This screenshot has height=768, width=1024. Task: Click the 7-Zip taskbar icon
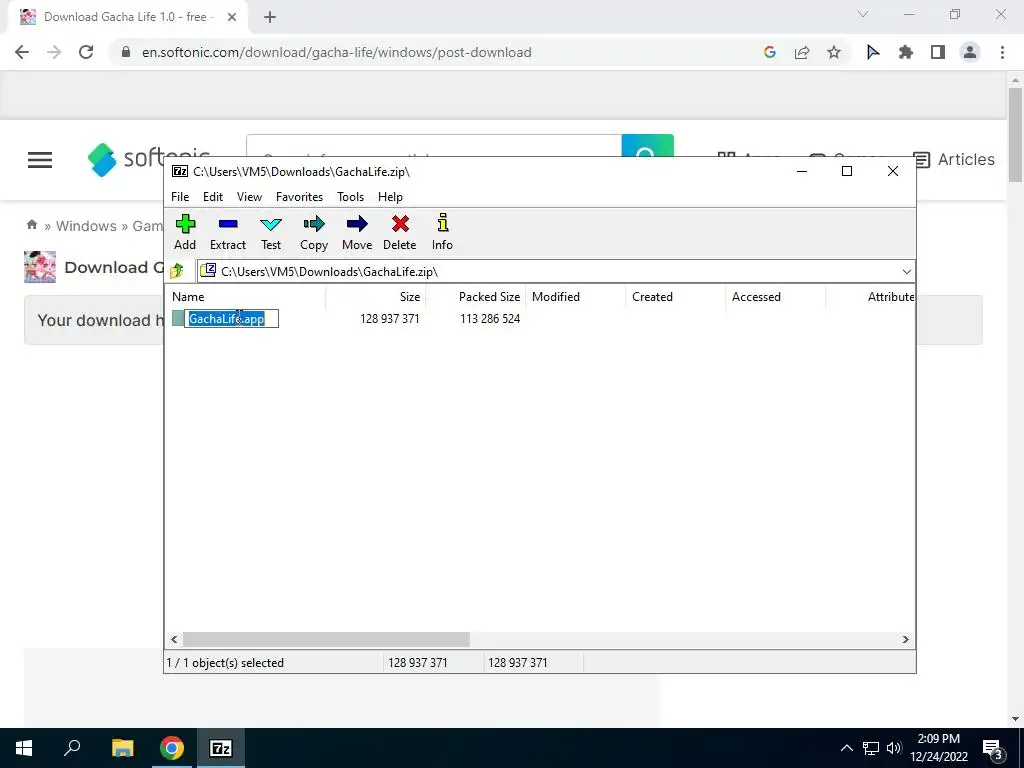220,748
